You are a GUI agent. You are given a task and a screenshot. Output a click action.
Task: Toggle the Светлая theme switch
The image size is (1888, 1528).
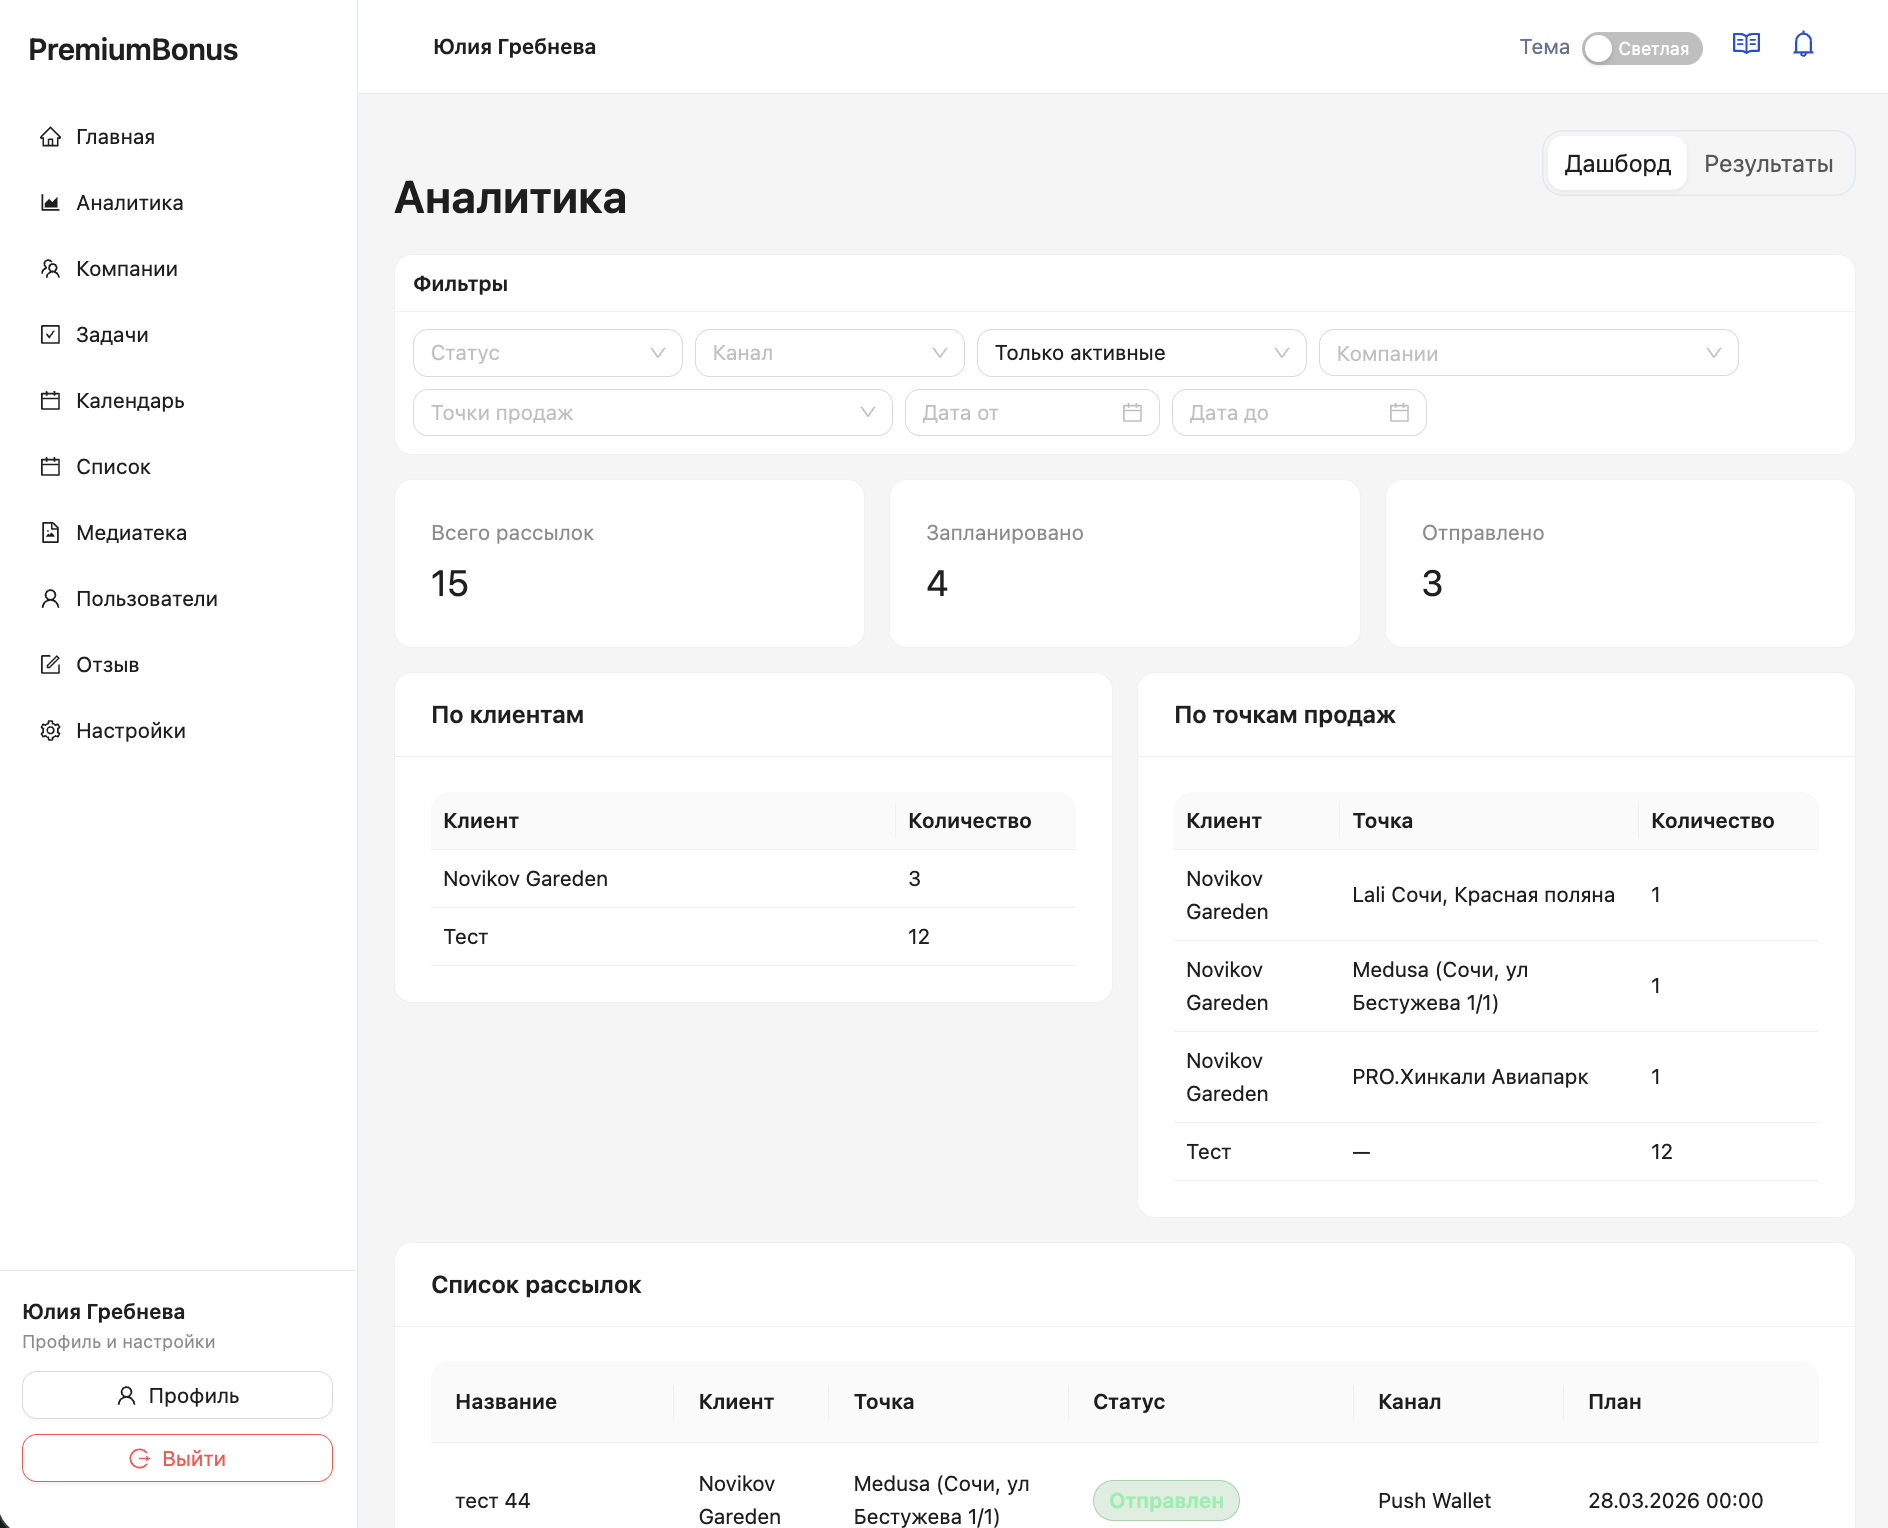(1641, 48)
